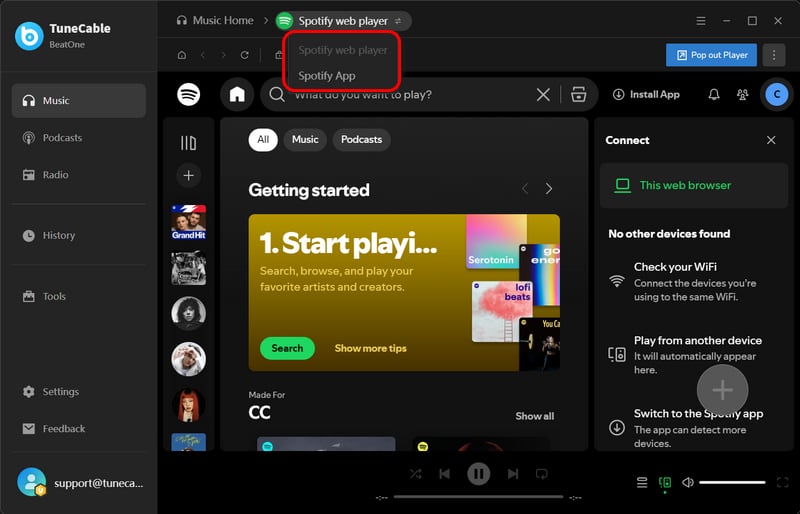800x514 pixels.
Task: Close the Connect panel
Action: (x=771, y=140)
